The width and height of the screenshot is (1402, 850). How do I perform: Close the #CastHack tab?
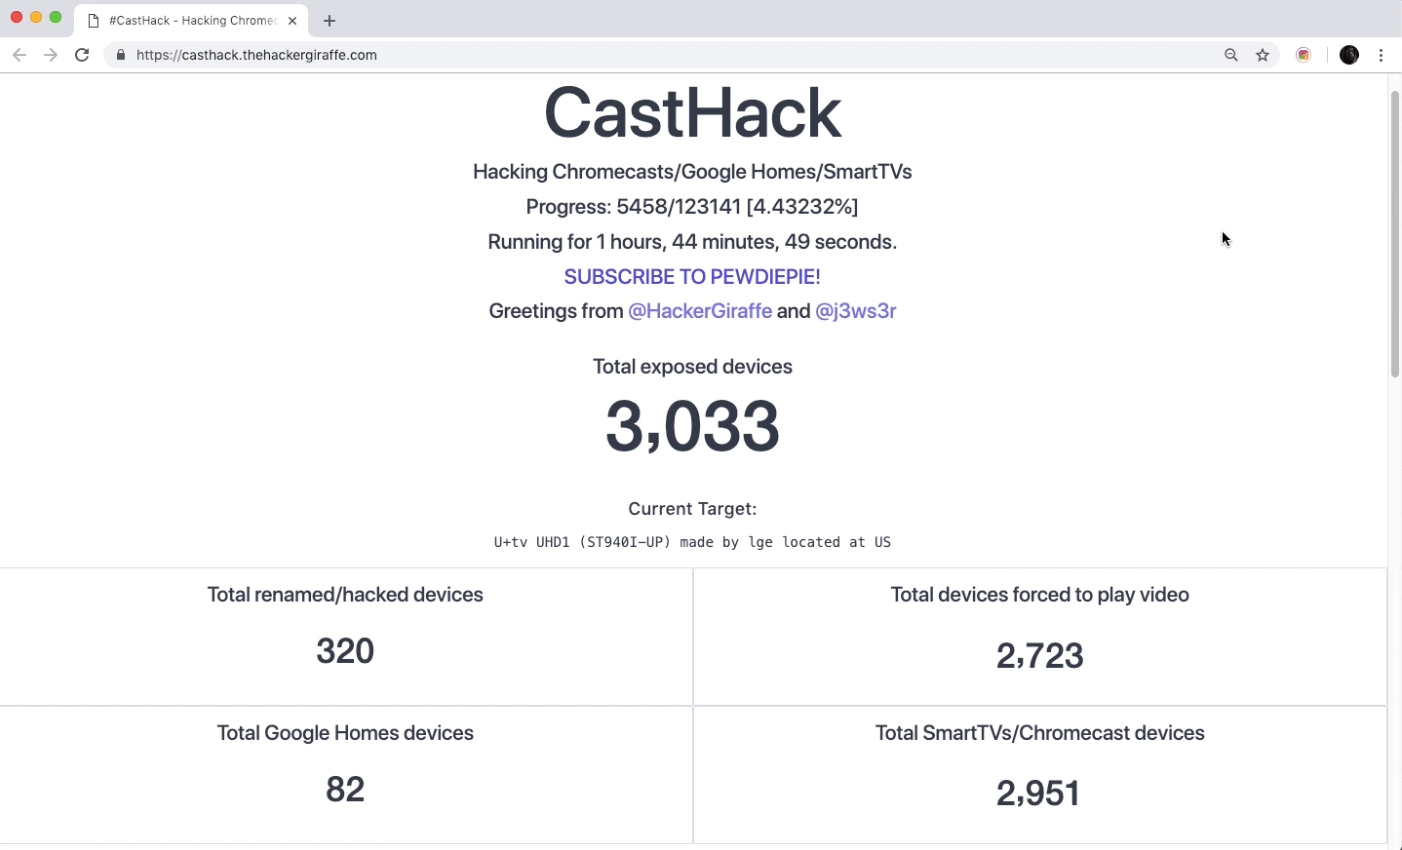[292, 20]
